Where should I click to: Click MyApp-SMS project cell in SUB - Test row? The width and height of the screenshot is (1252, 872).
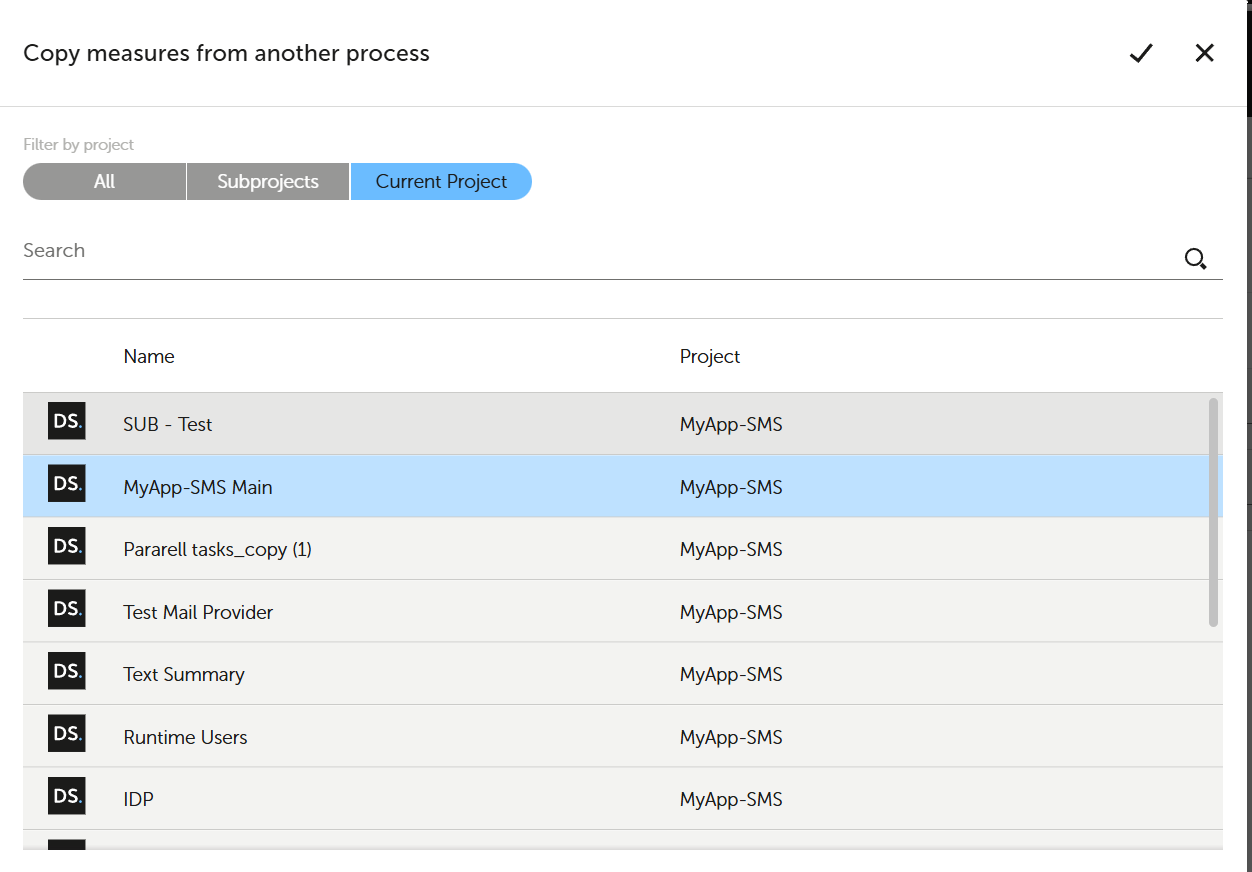731,424
